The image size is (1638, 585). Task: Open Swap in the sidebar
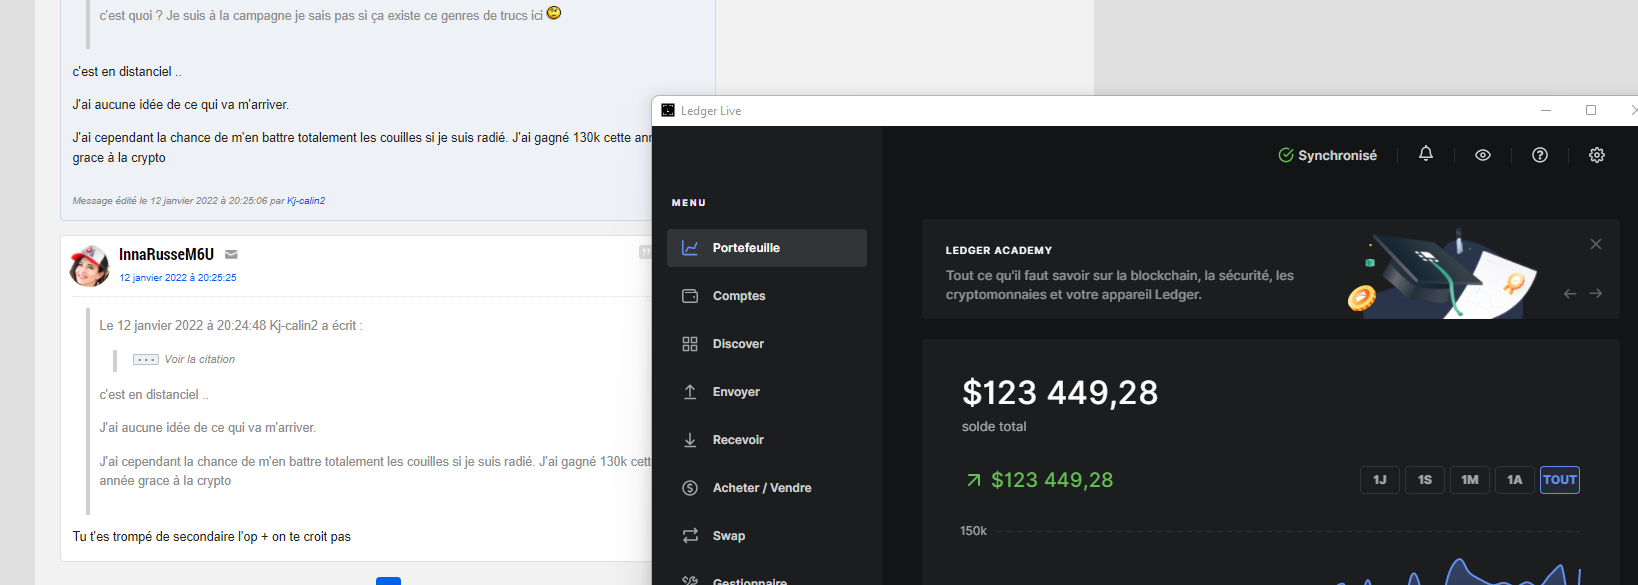(x=767, y=536)
